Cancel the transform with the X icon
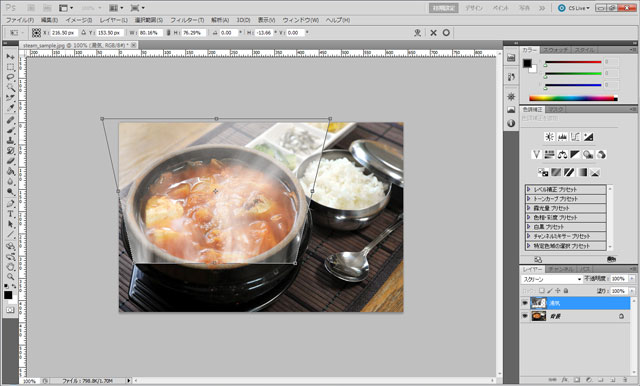The height and width of the screenshot is (386, 640). click(x=433, y=33)
